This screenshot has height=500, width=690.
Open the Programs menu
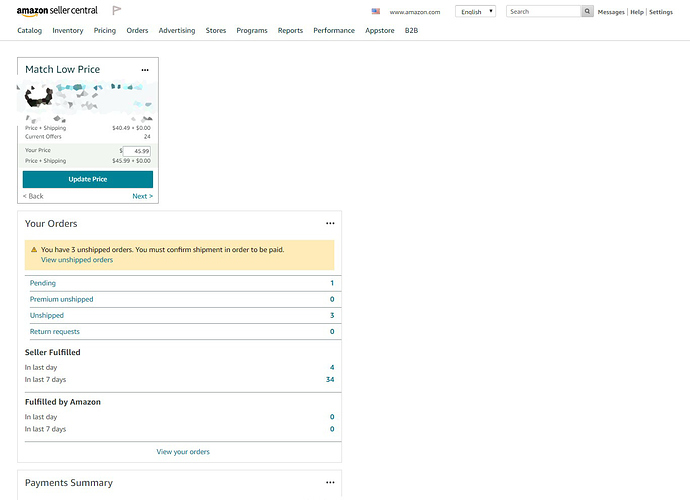(x=252, y=30)
